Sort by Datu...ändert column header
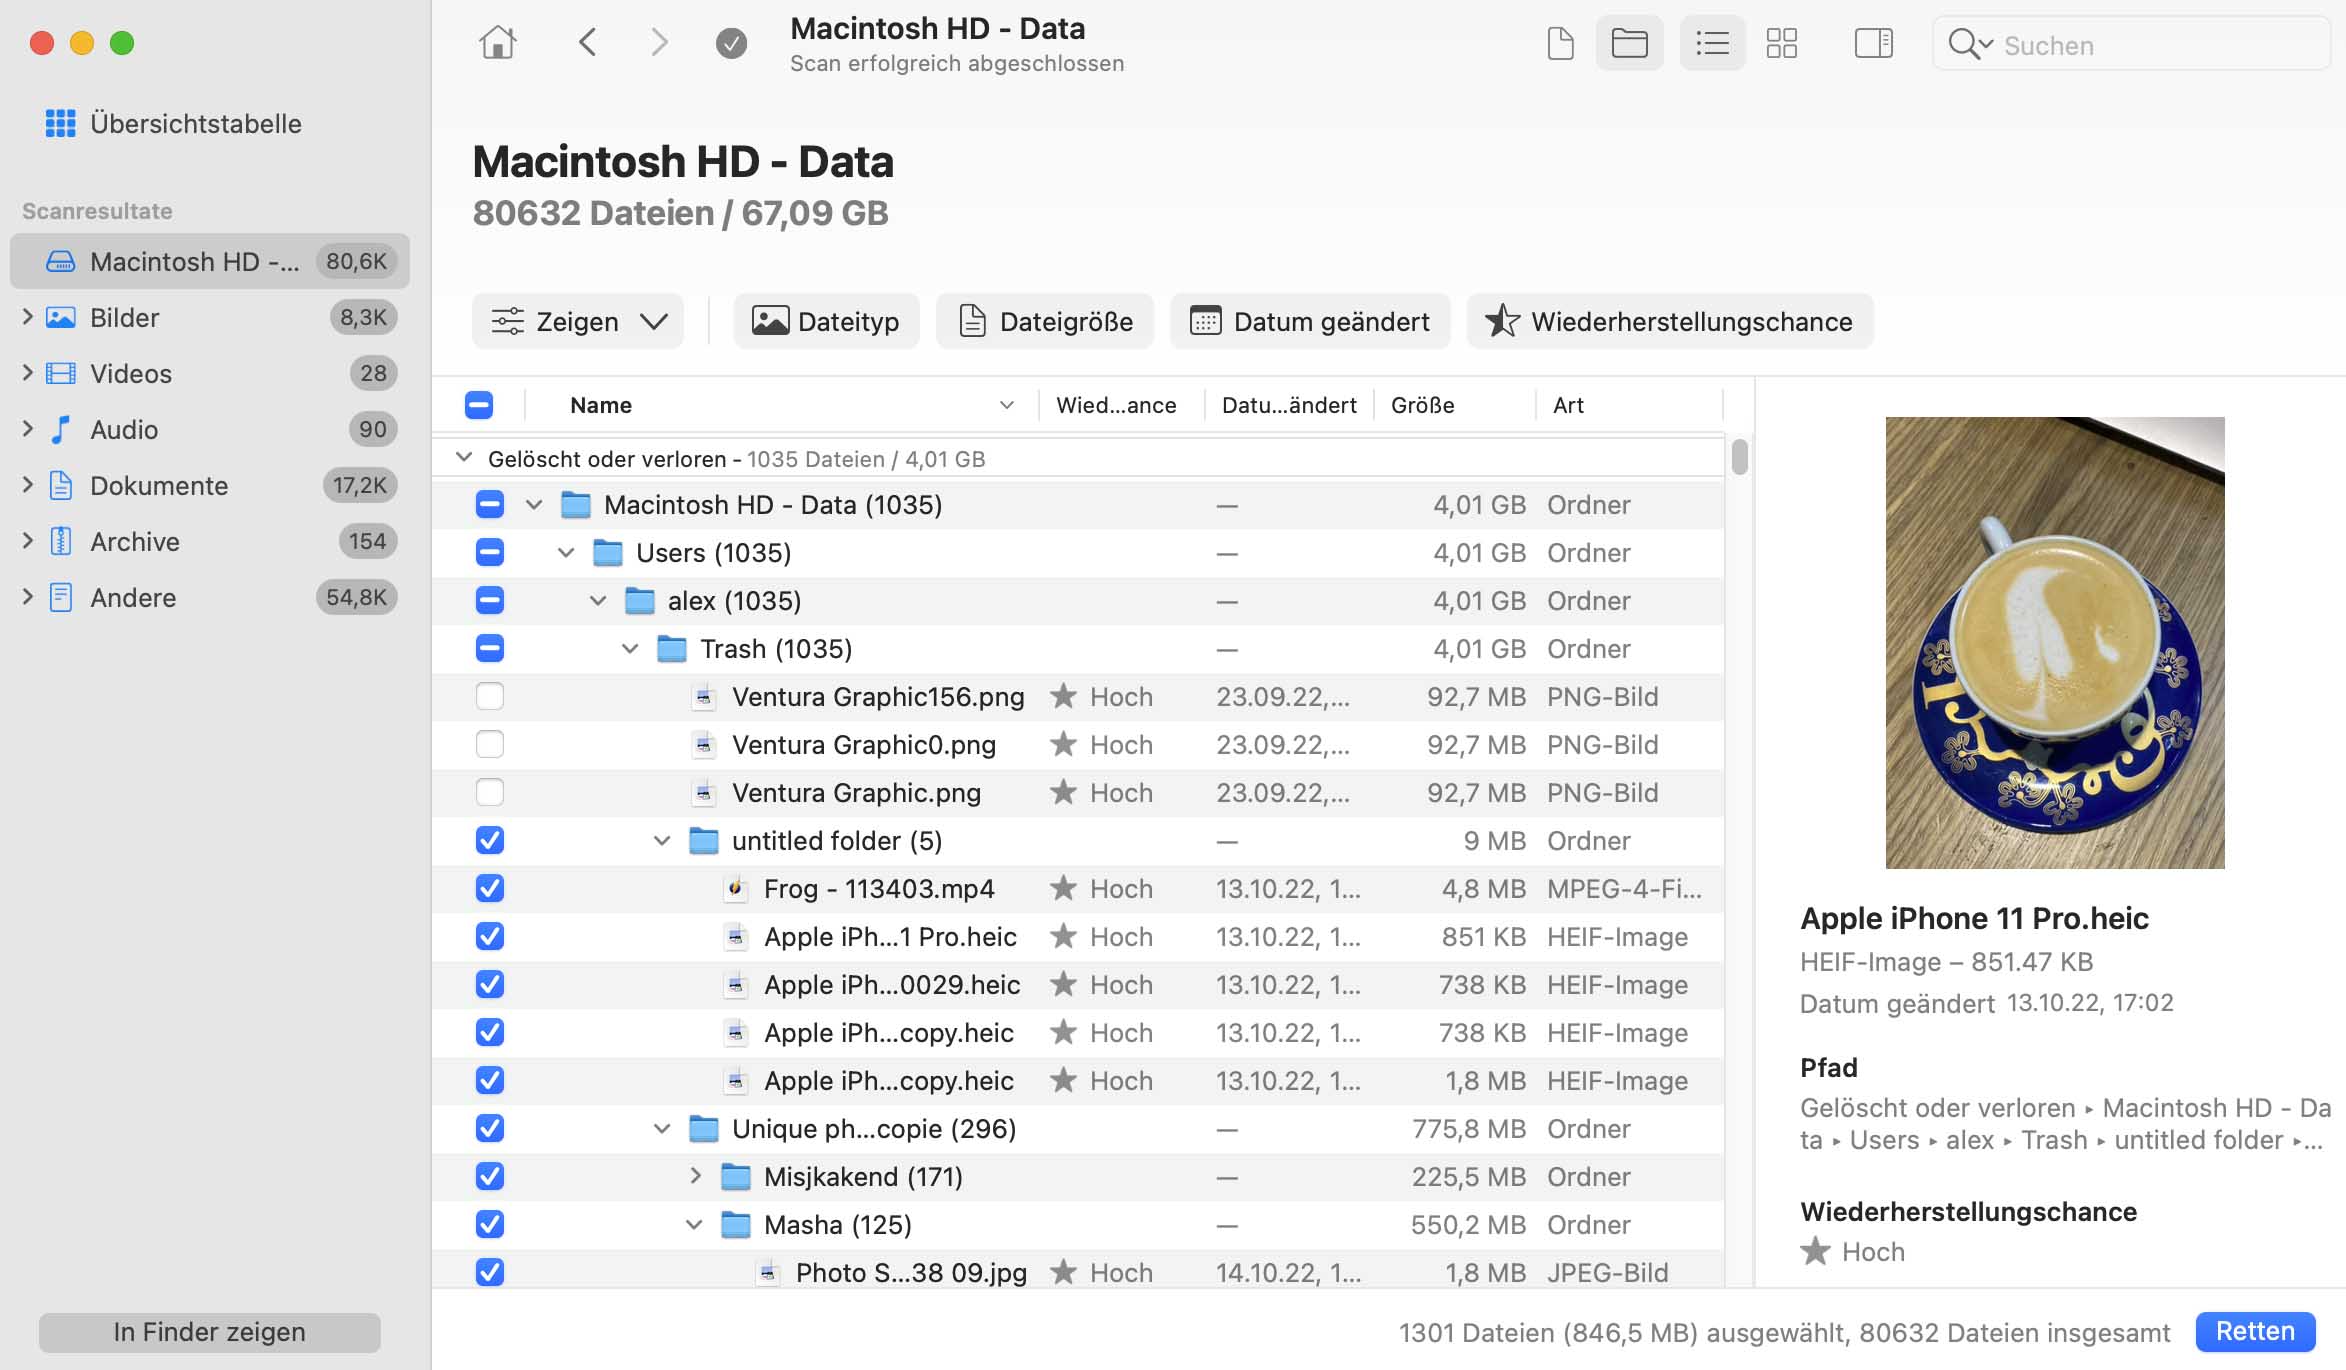Viewport: 2346px width, 1370px height. click(x=1289, y=405)
